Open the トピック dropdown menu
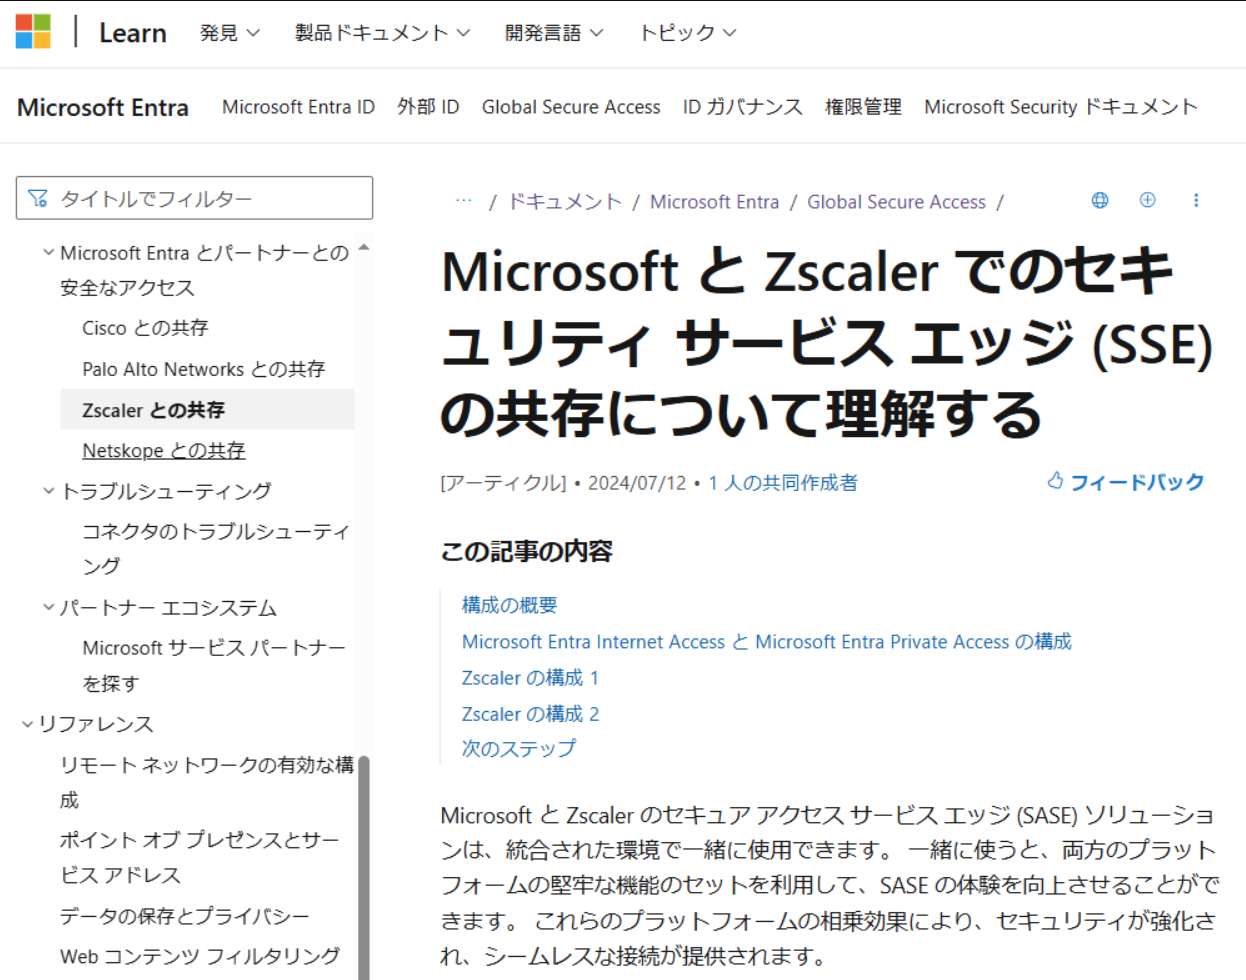The width and height of the screenshot is (1246, 980). [x=687, y=33]
